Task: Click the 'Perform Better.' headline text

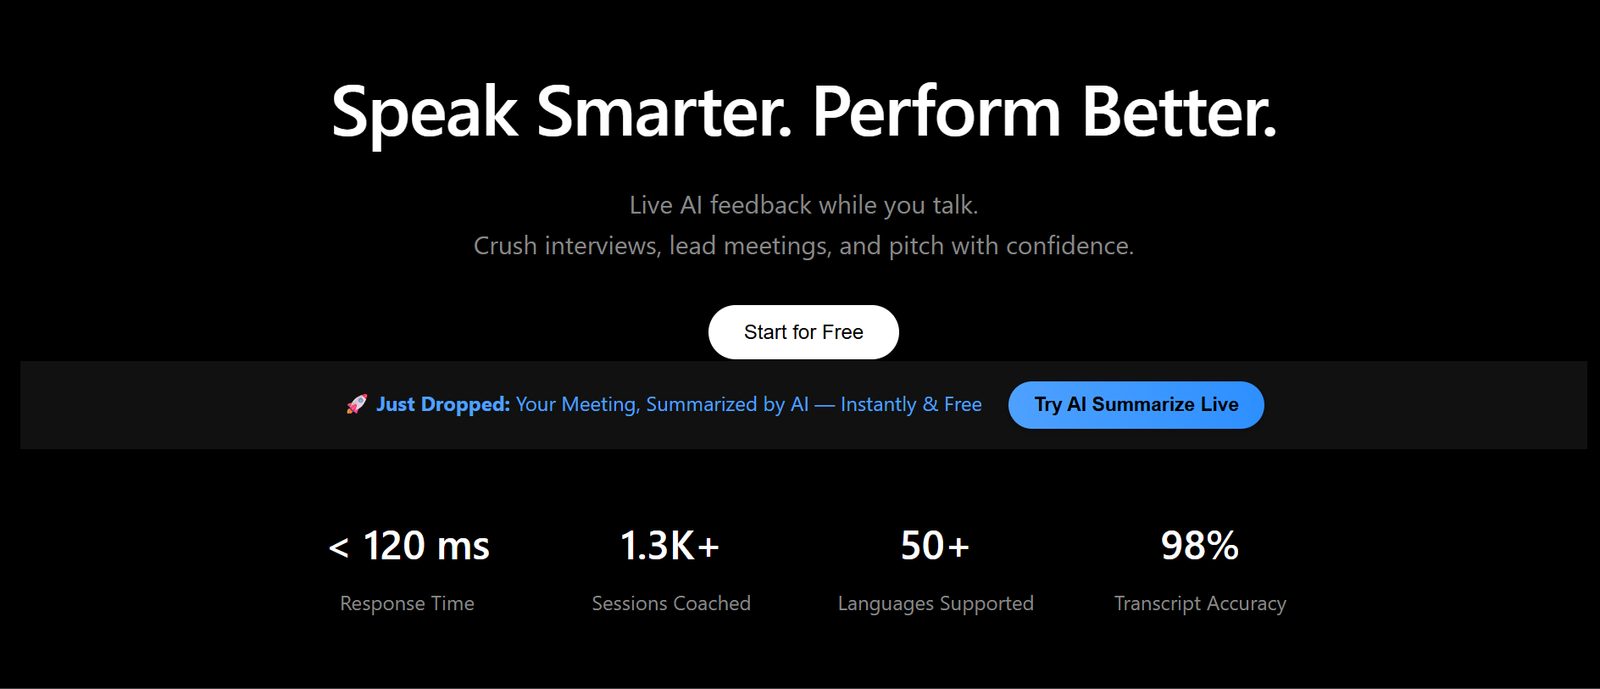Action: (1045, 113)
